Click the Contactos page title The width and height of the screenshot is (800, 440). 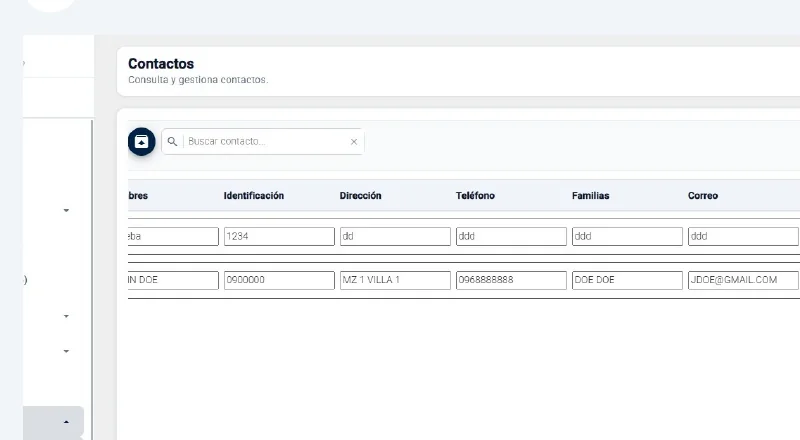point(161,64)
